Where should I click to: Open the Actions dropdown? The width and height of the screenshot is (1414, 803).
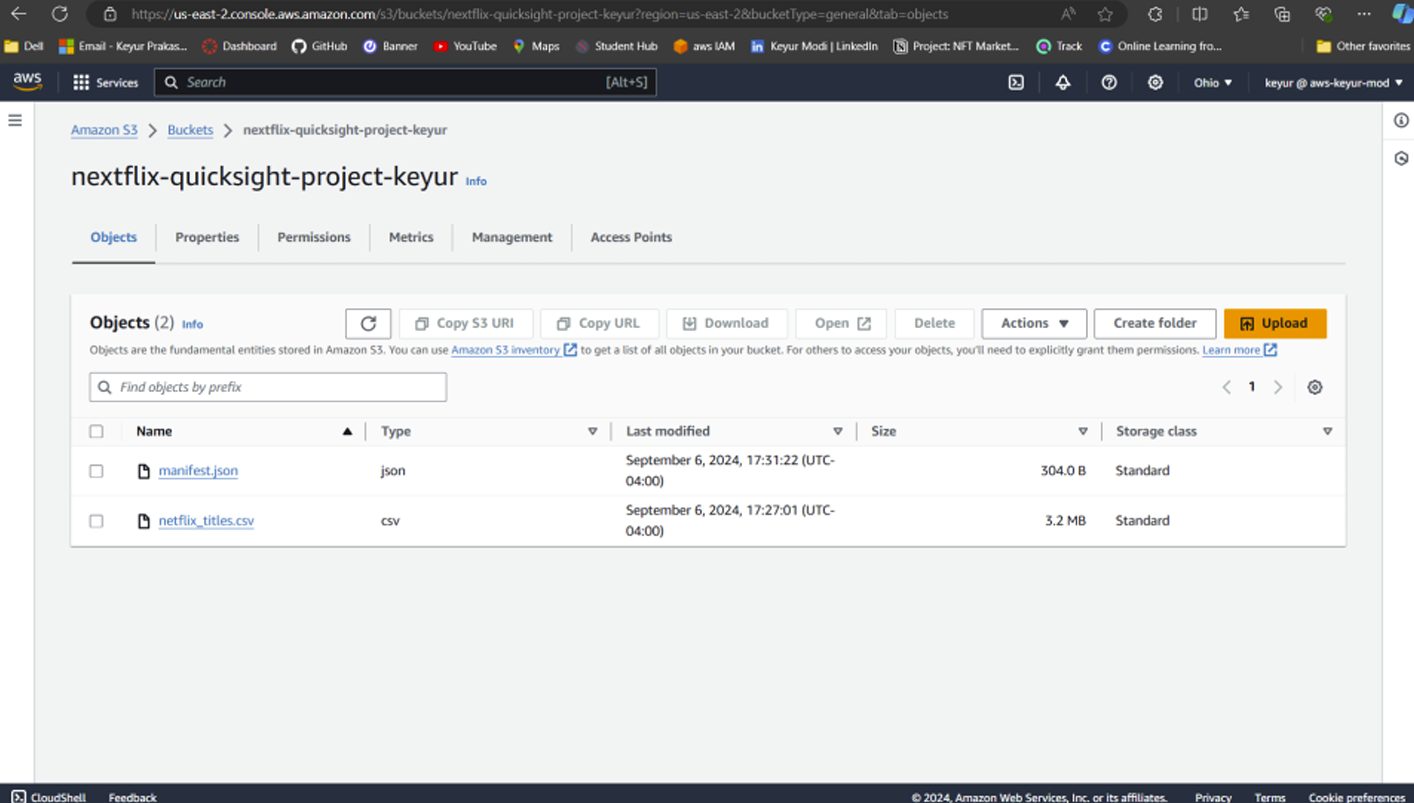[1034, 323]
